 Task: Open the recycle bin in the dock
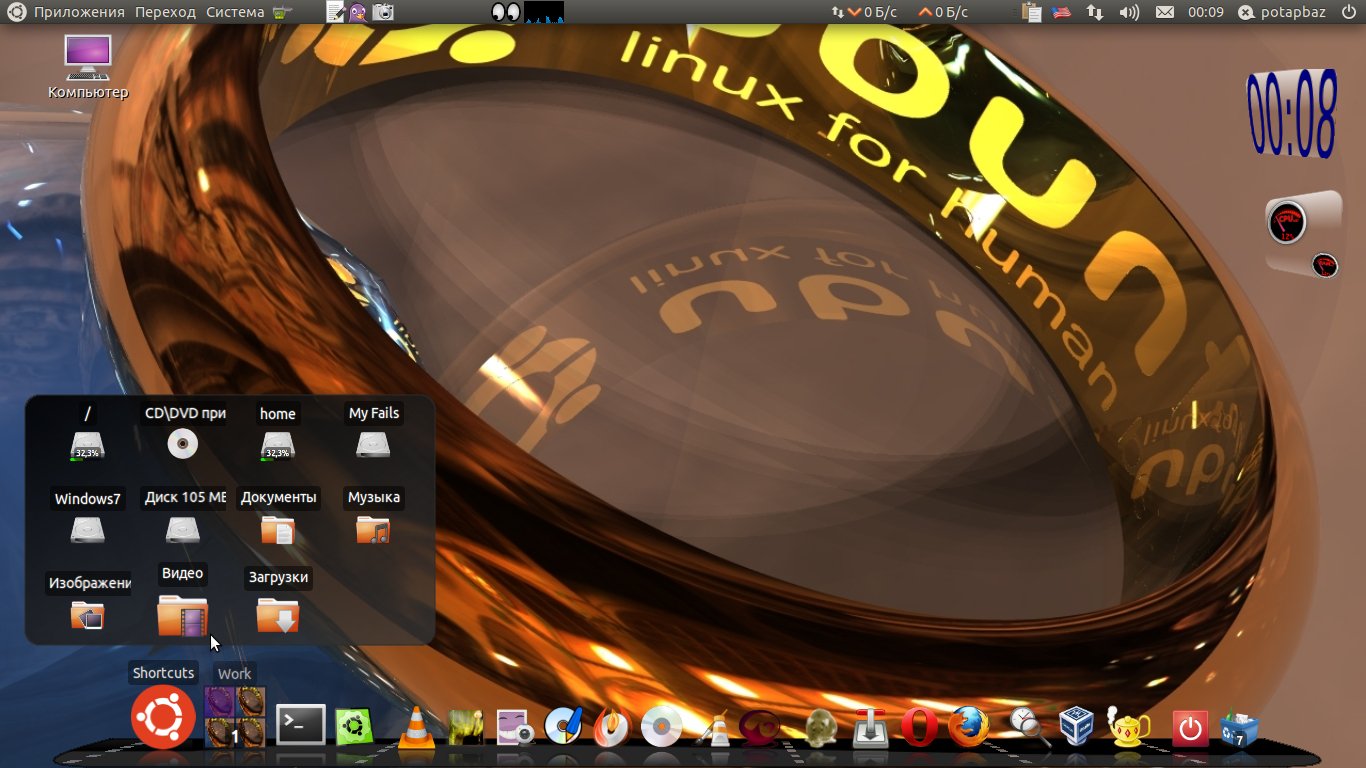pyautogui.click(x=1239, y=728)
